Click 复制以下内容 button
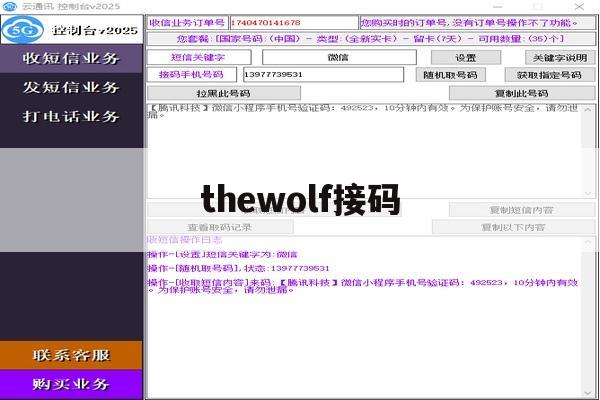The image size is (600, 400). point(514,227)
